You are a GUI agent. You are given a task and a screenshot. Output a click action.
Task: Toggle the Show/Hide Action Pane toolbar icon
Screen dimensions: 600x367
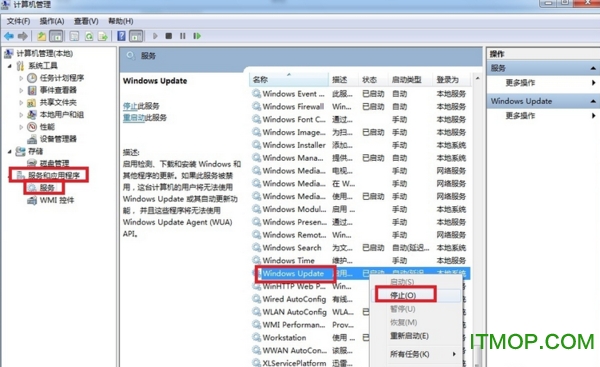tap(136, 36)
